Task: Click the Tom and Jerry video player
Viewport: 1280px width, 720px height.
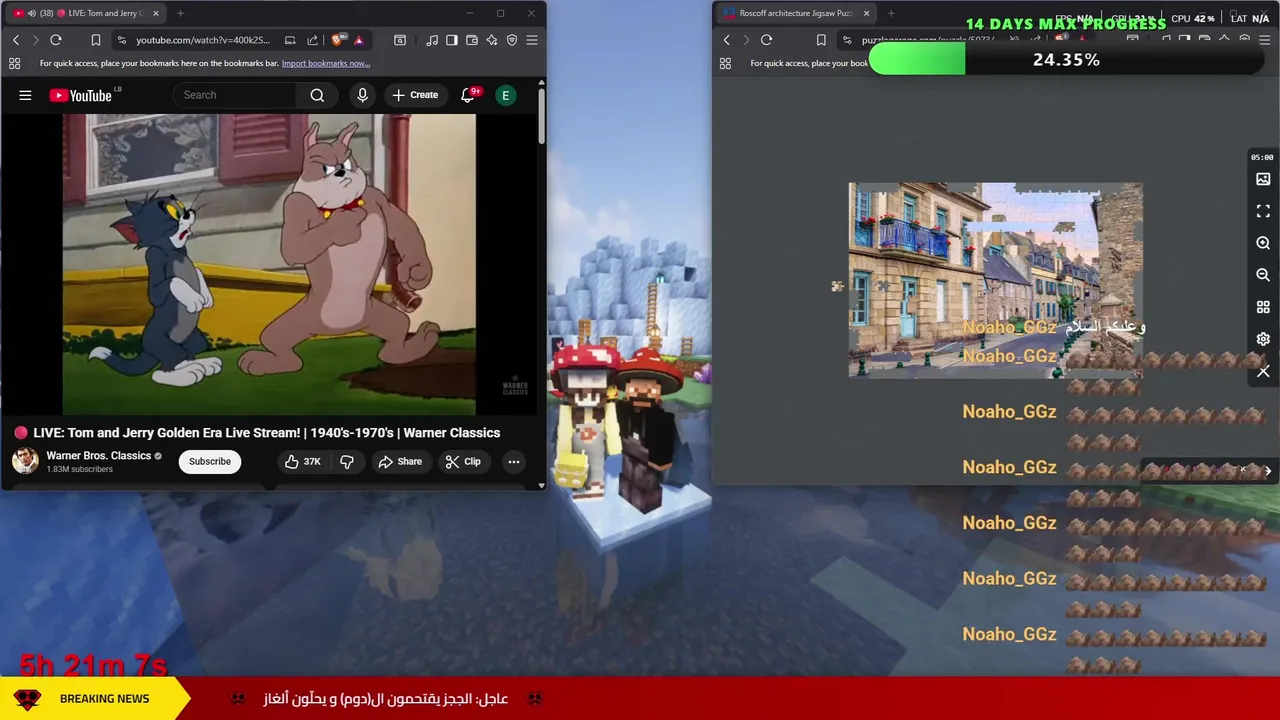Action: tap(269, 264)
